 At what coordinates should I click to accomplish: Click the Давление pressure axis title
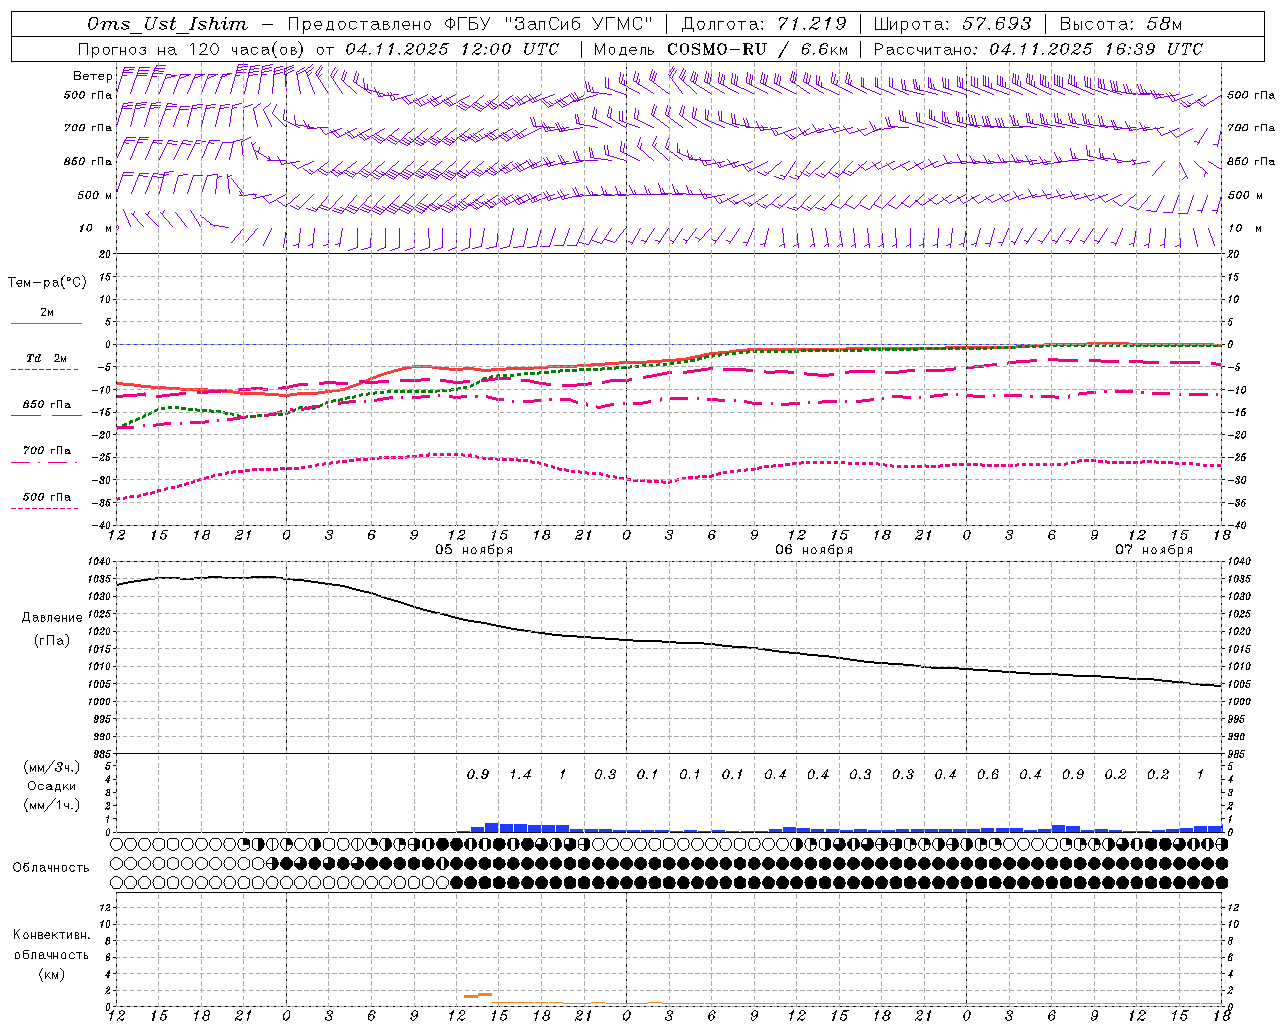pos(52,618)
